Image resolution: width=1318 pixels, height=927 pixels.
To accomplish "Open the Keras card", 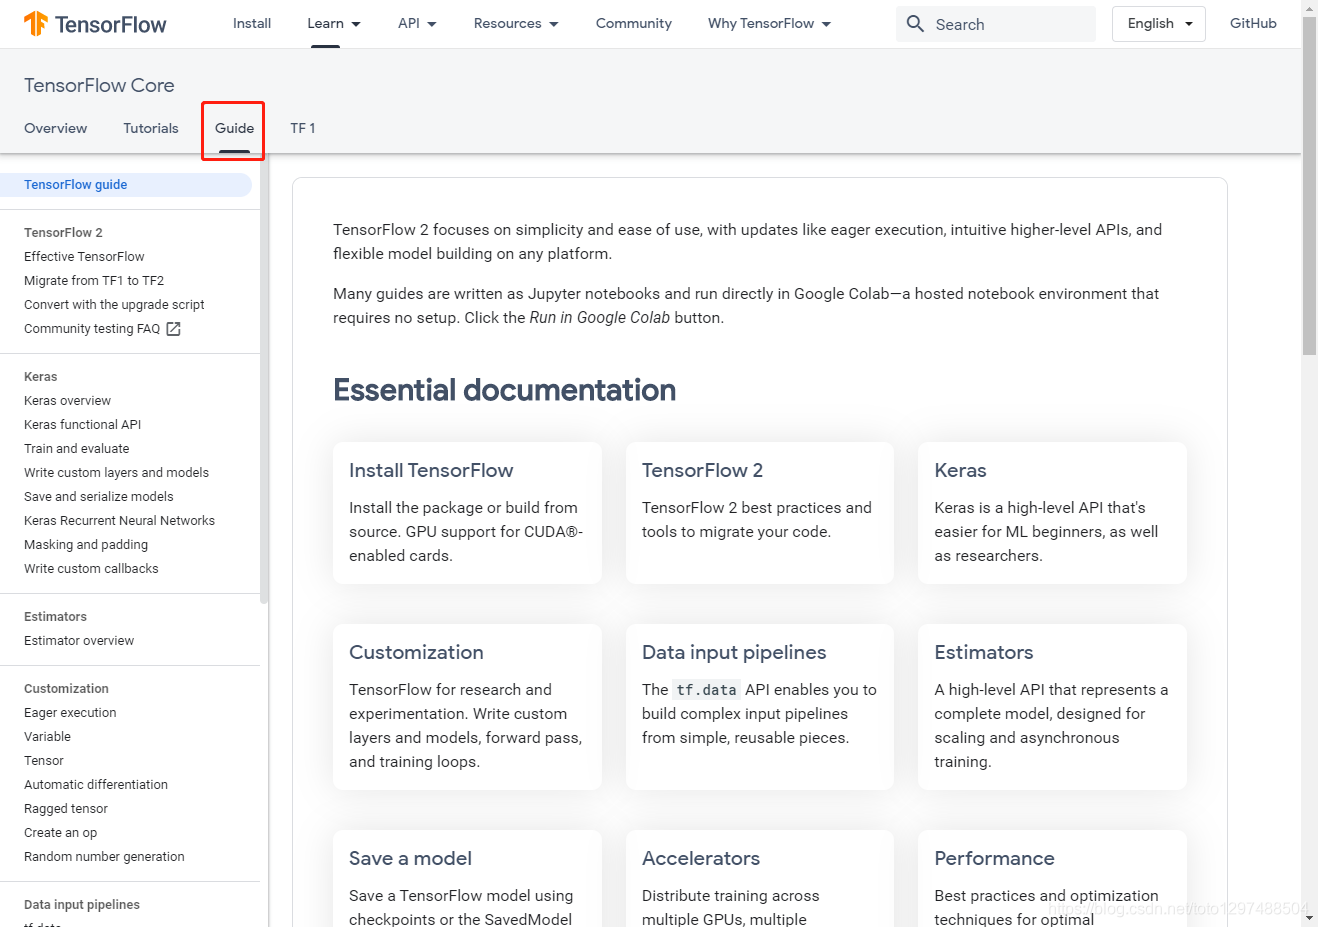I will point(1052,513).
